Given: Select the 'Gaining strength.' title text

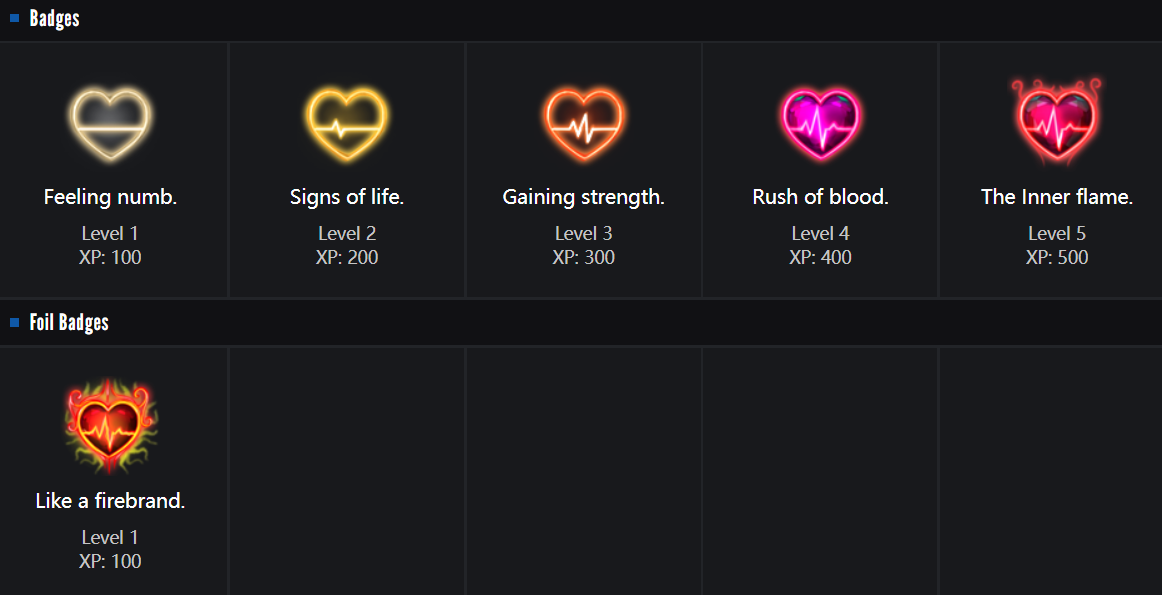Looking at the screenshot, I should pyautogui.click(x=583, y=197).
